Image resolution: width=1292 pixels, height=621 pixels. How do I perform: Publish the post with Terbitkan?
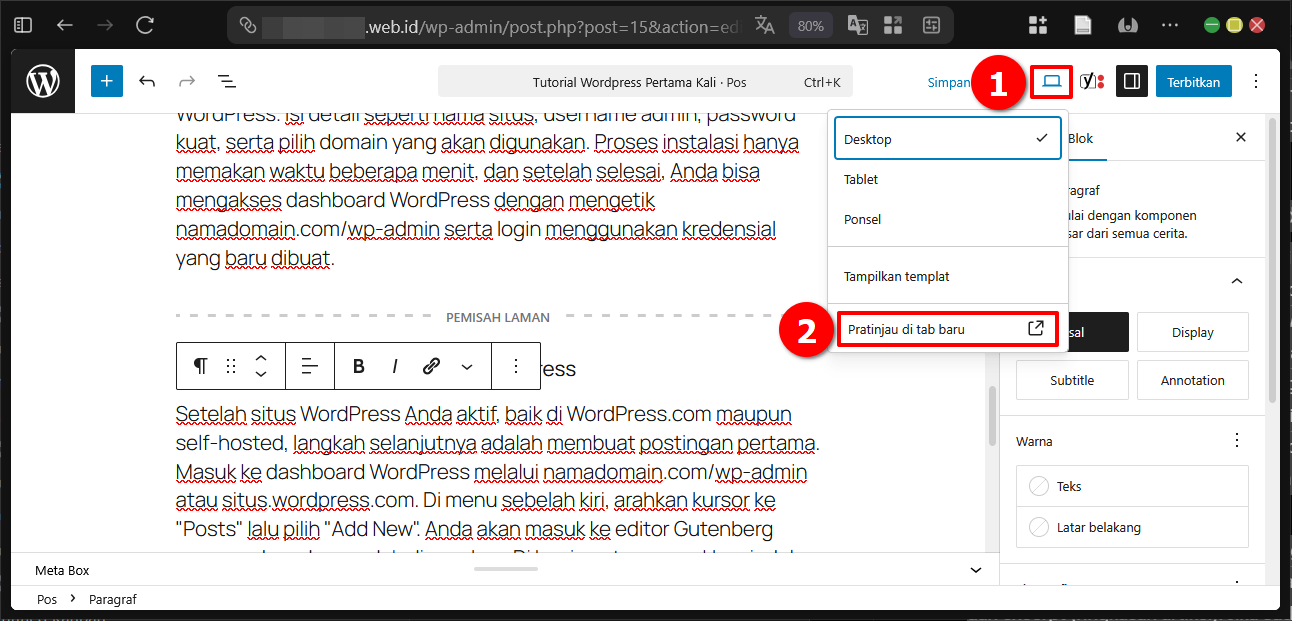1193,80
